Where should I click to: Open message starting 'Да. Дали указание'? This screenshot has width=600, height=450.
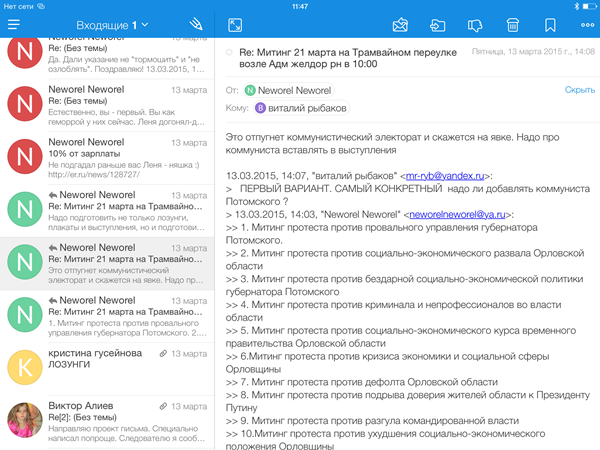click(107, 58)
